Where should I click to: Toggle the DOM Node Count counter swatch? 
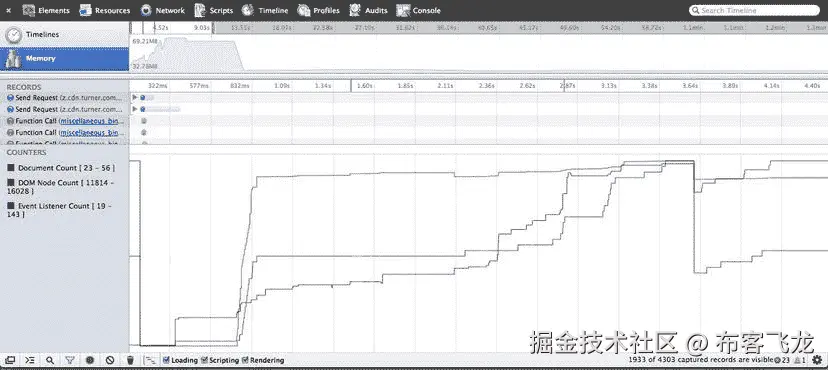[x=11, y=182]
